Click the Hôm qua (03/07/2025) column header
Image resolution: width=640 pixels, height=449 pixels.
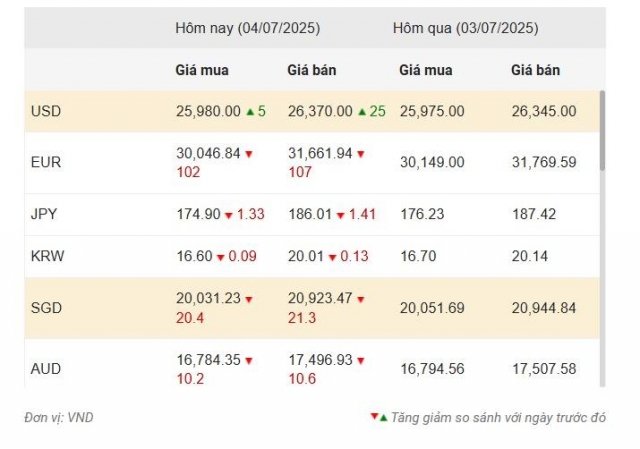pos(465,28)
